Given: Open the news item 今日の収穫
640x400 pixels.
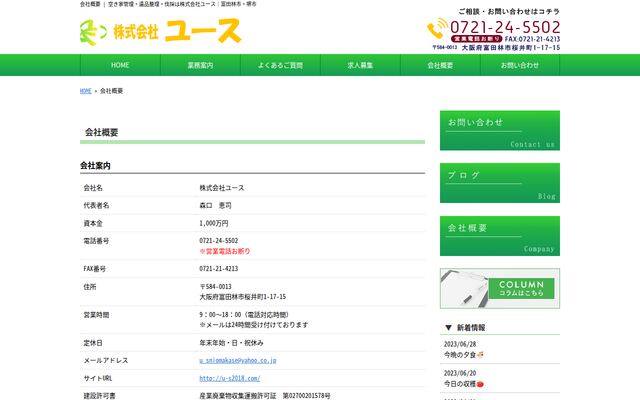Looking at the screenshot, I should coord(463,384).
